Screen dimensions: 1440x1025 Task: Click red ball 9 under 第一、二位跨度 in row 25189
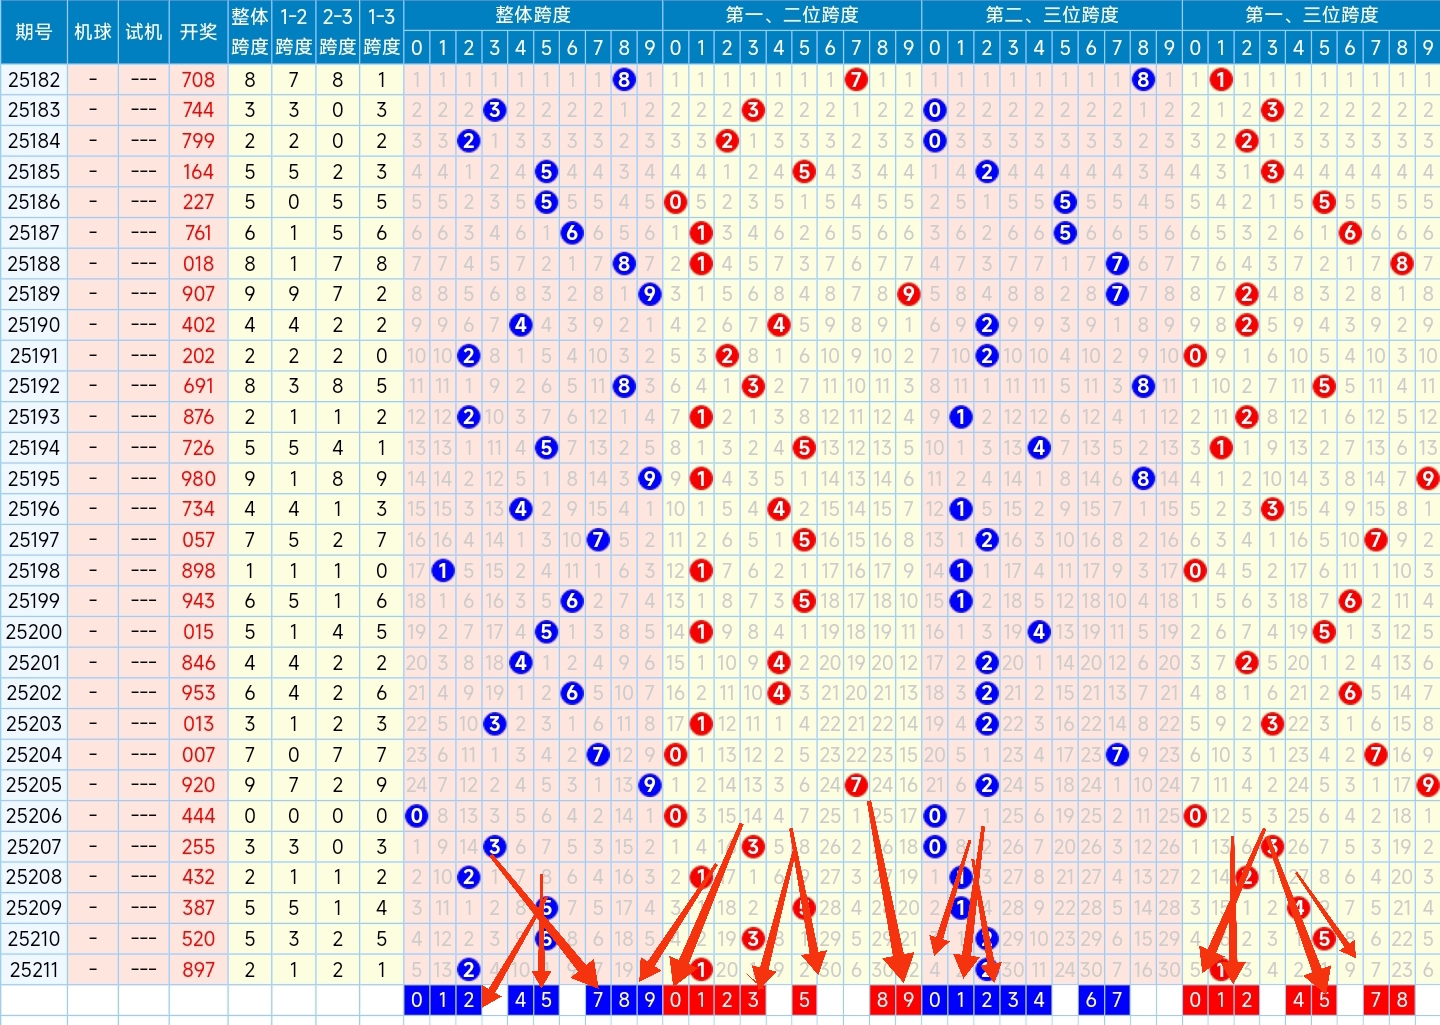(908, 294)
